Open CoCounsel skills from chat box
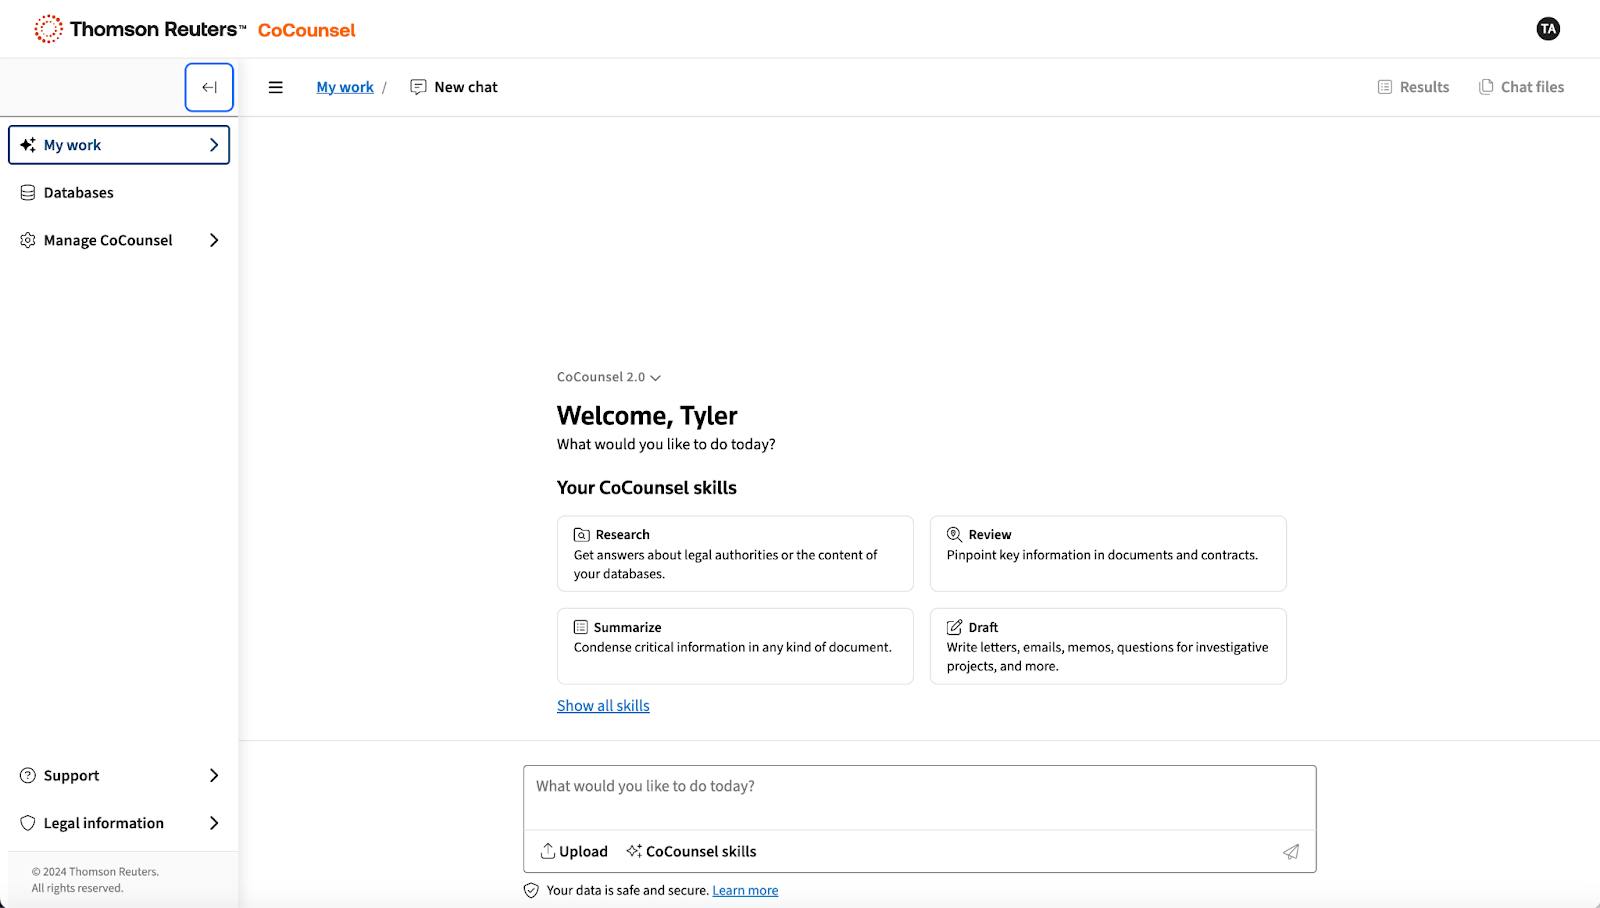The height and width of the screenshot is (908, 1600). coord(691,851)
